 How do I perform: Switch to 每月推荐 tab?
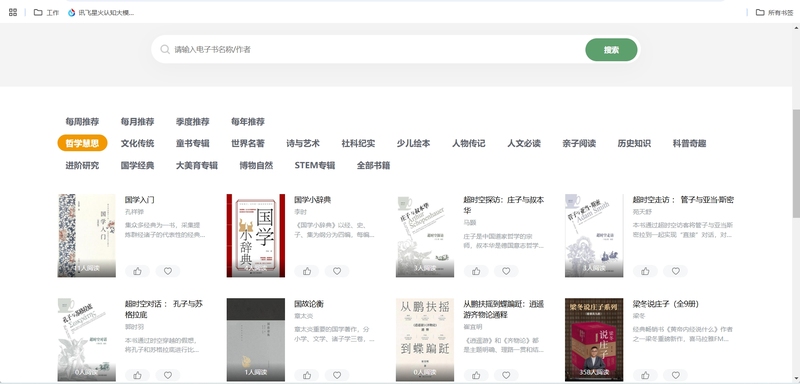[137, 122]
